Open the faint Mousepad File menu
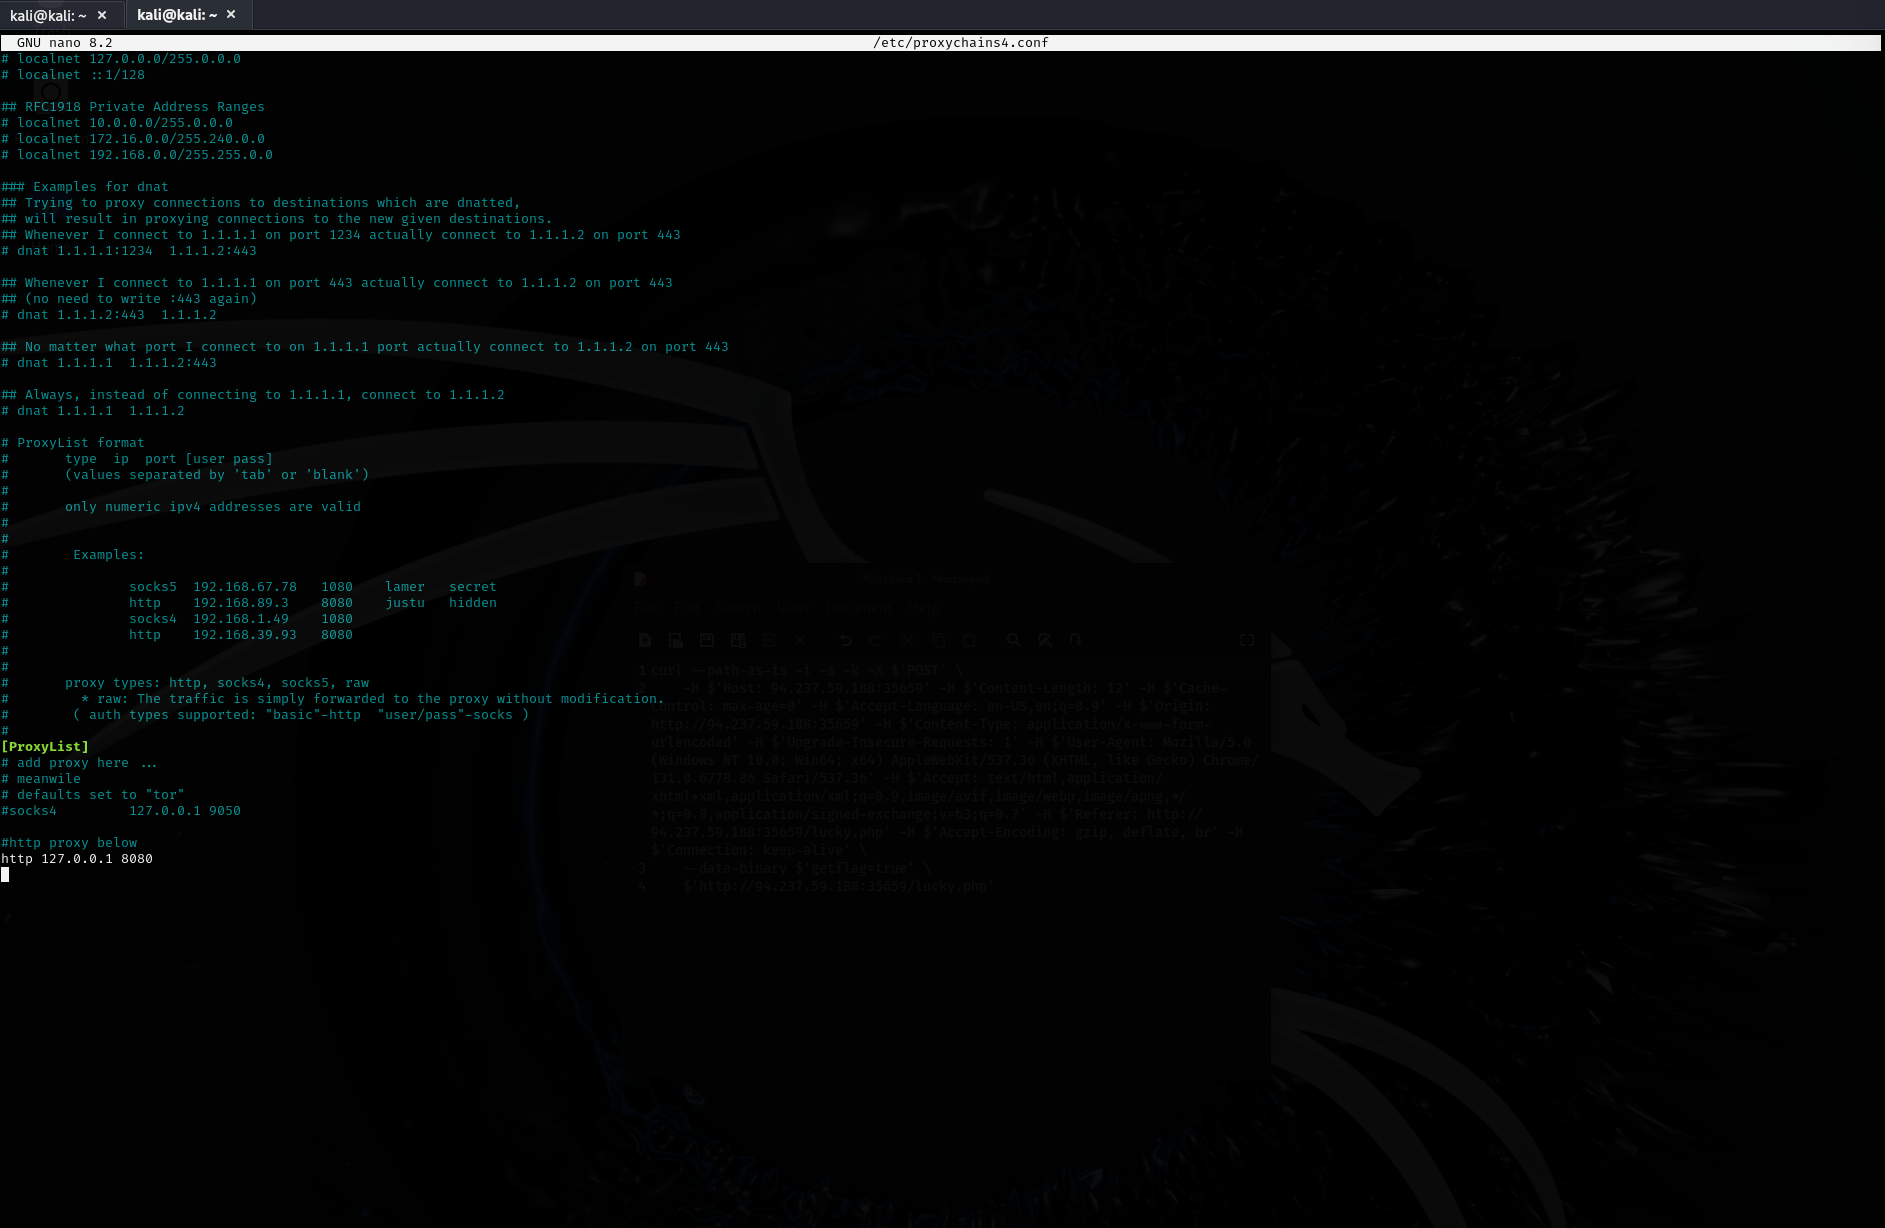Screen dimensions: 1885x1228 [x=645, y=607]
